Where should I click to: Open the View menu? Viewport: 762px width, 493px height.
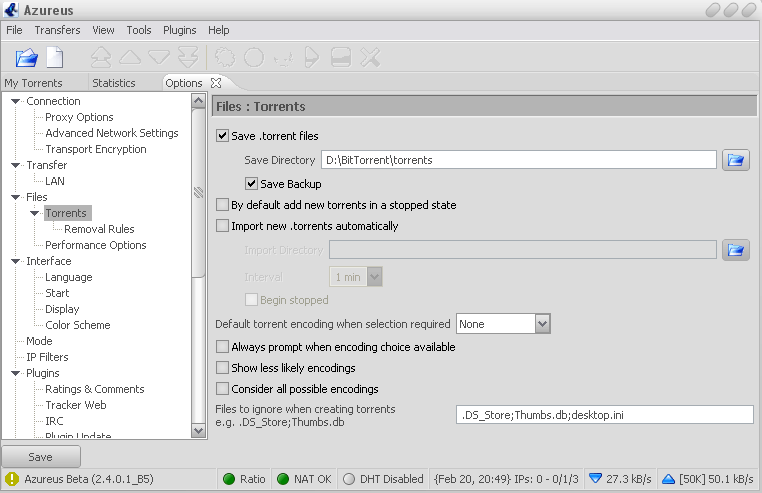pos(104,30)
